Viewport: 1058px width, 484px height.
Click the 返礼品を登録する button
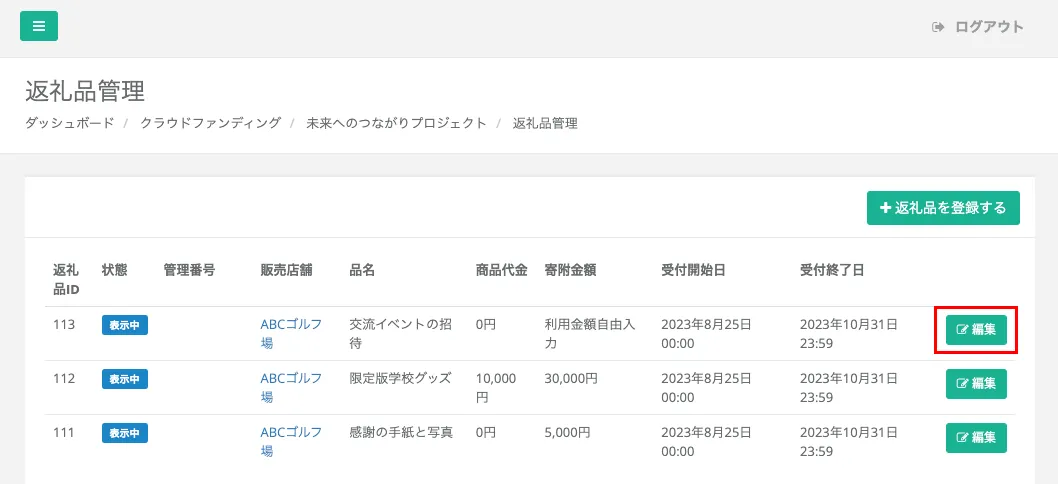943,208
